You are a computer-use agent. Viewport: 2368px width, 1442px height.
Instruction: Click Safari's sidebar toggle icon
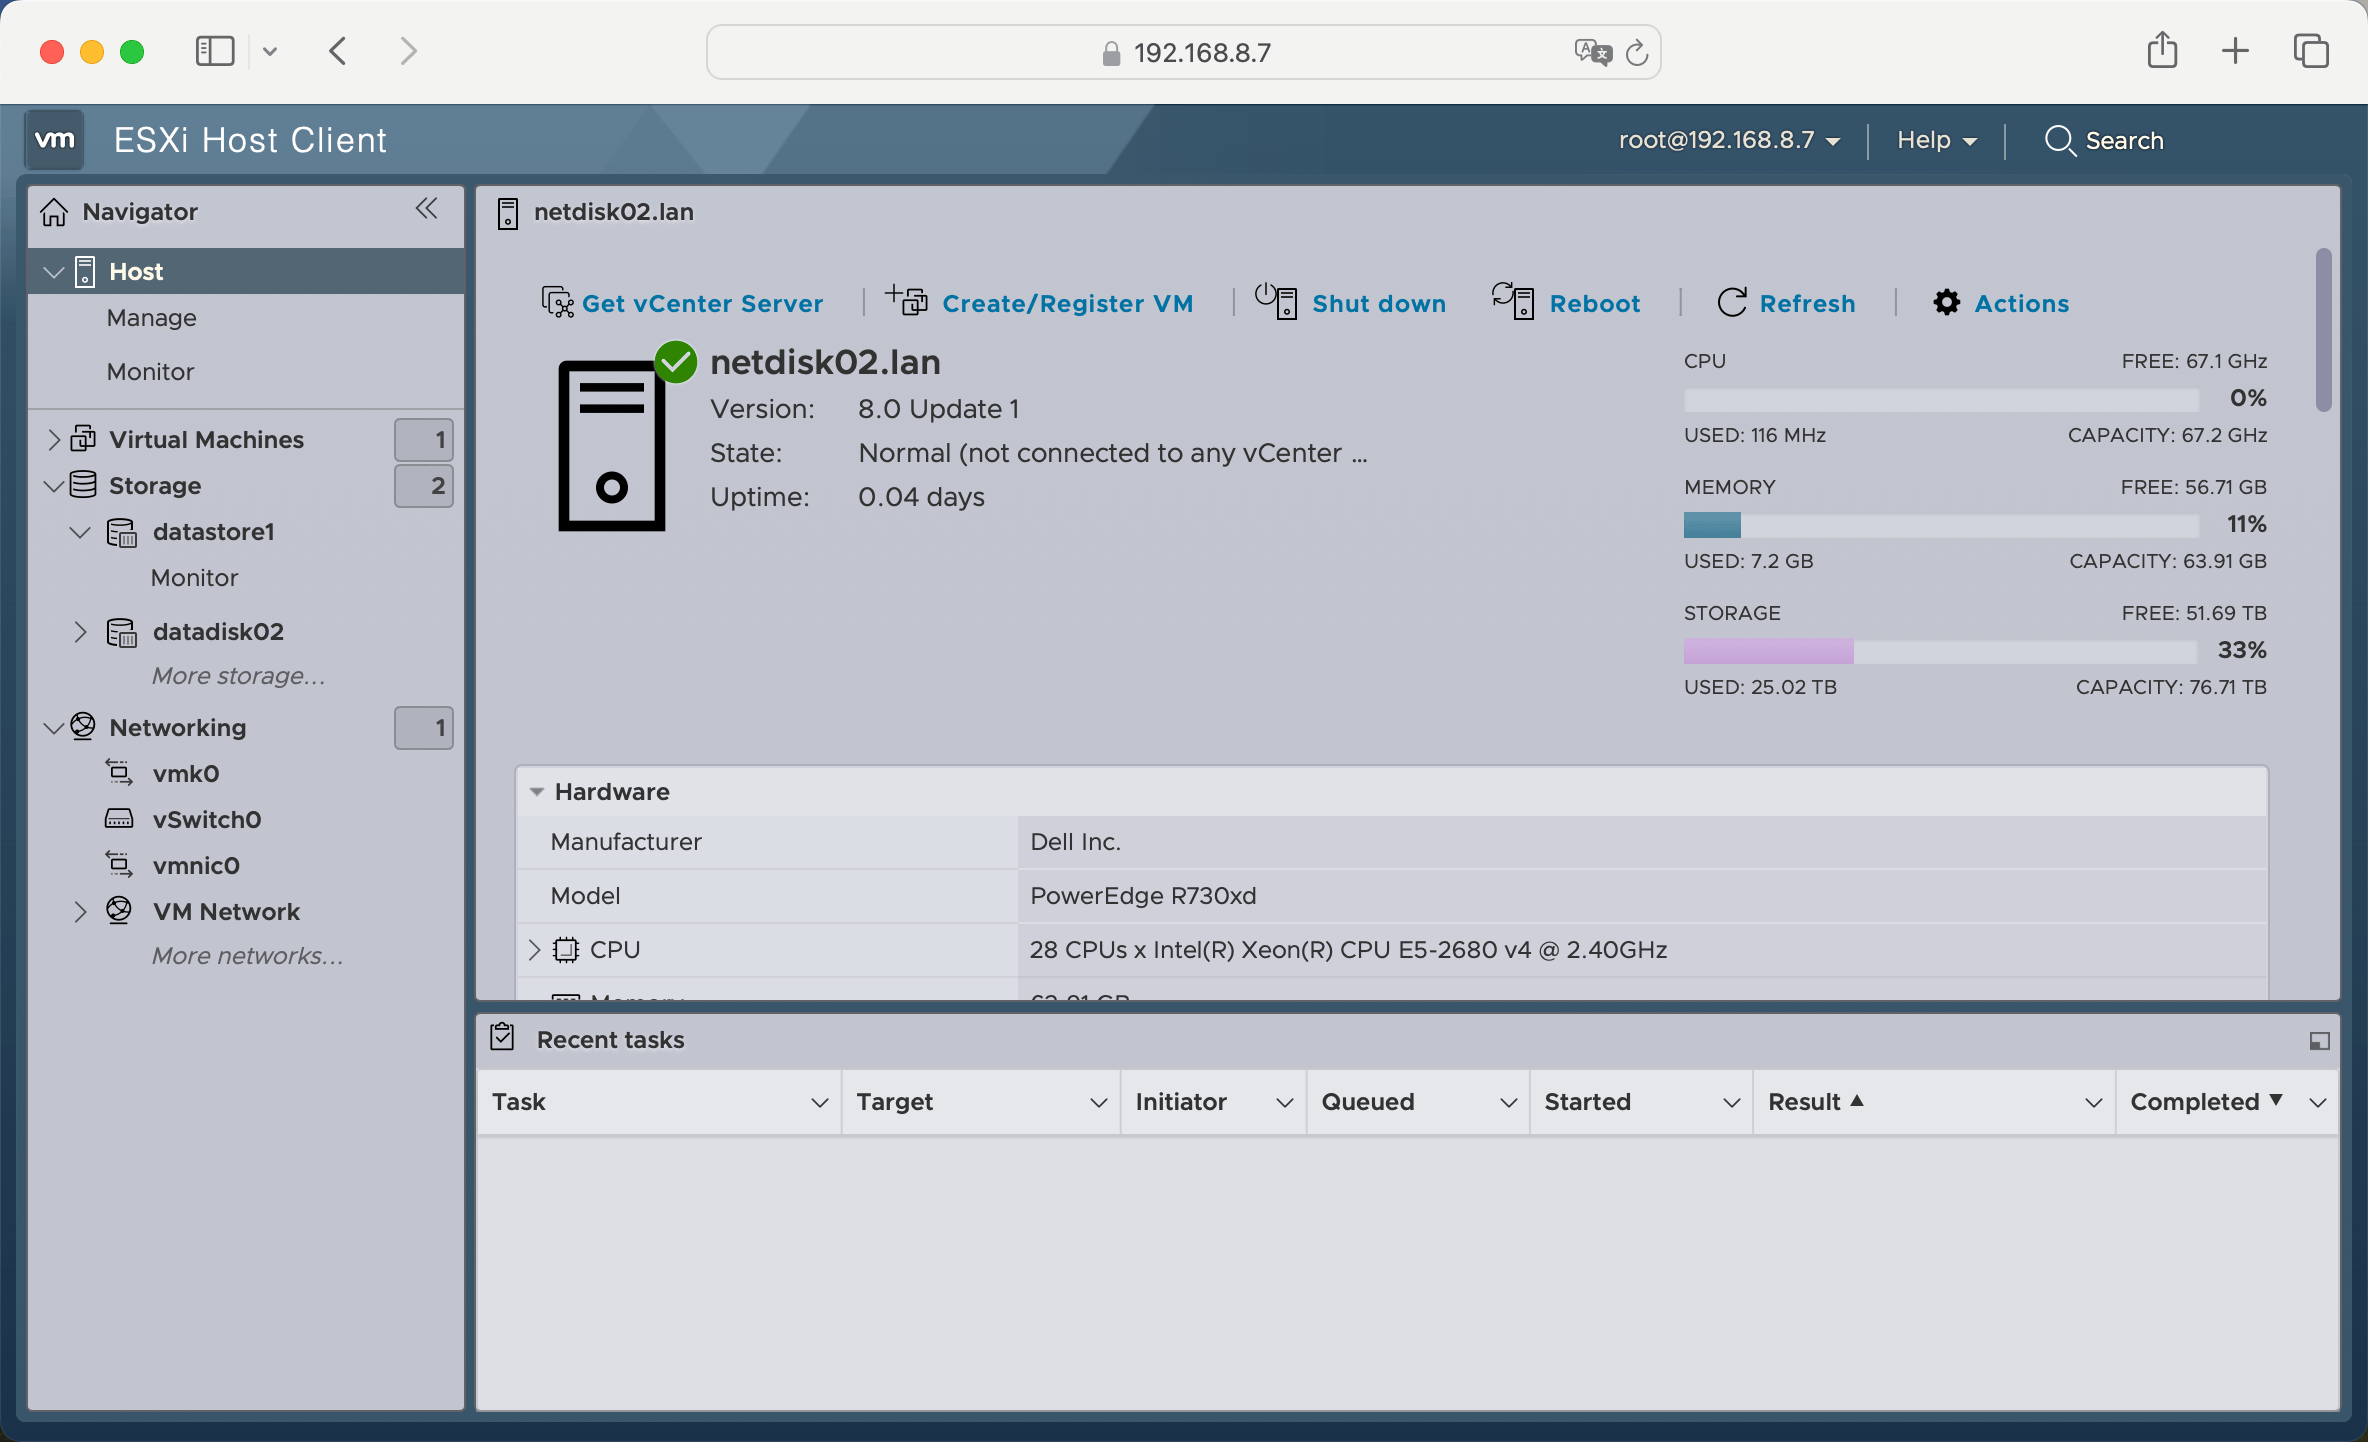point(215,51)
